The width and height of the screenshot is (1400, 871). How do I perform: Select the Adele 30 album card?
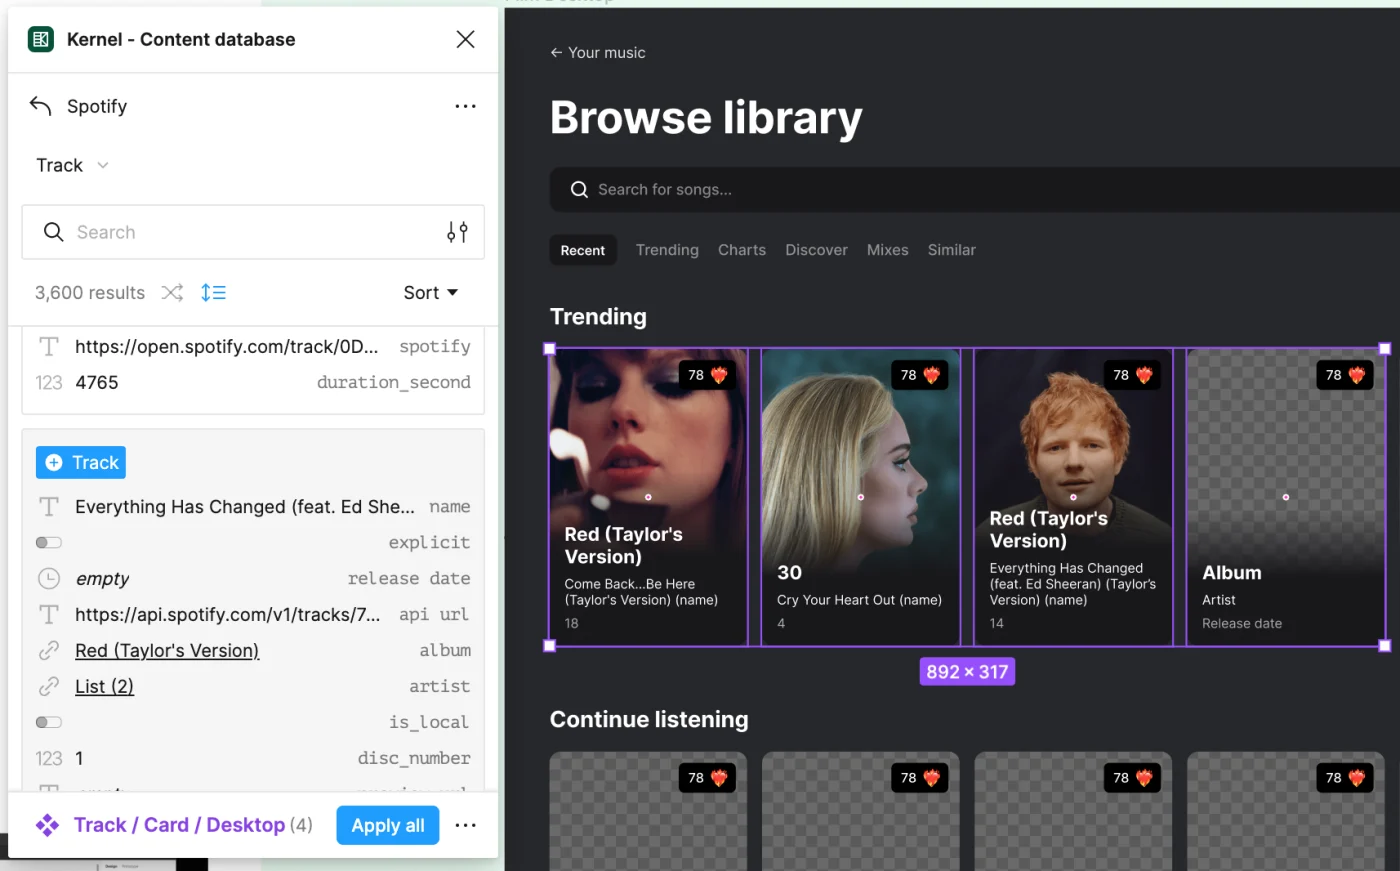point(860,497)
